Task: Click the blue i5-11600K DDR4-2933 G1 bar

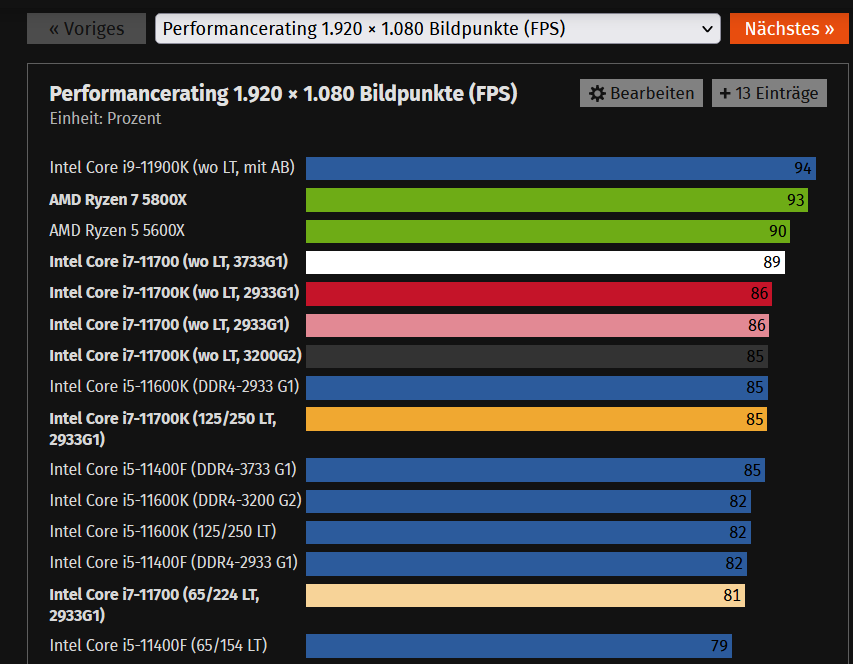Action: click(x=537, y=388)
